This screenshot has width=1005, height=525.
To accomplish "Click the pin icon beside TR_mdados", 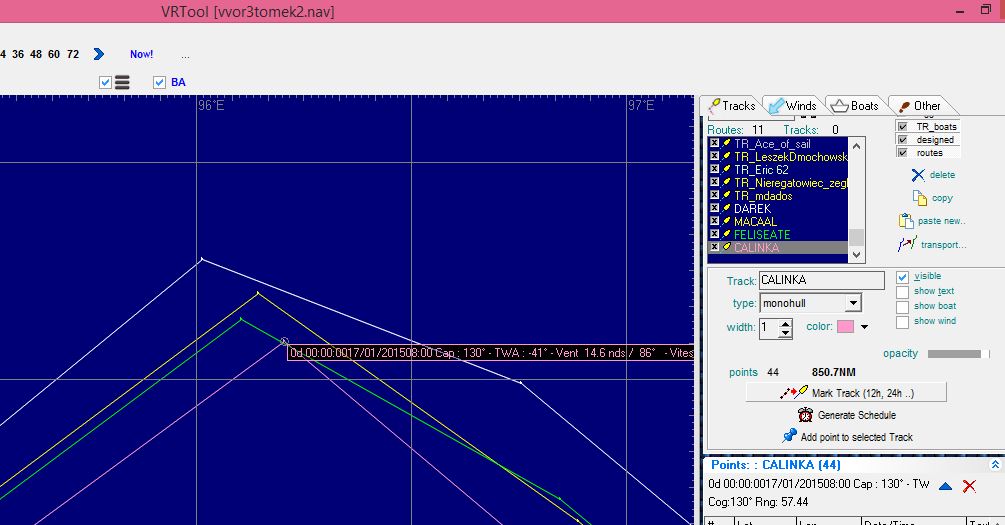I will tap(726, 195).
